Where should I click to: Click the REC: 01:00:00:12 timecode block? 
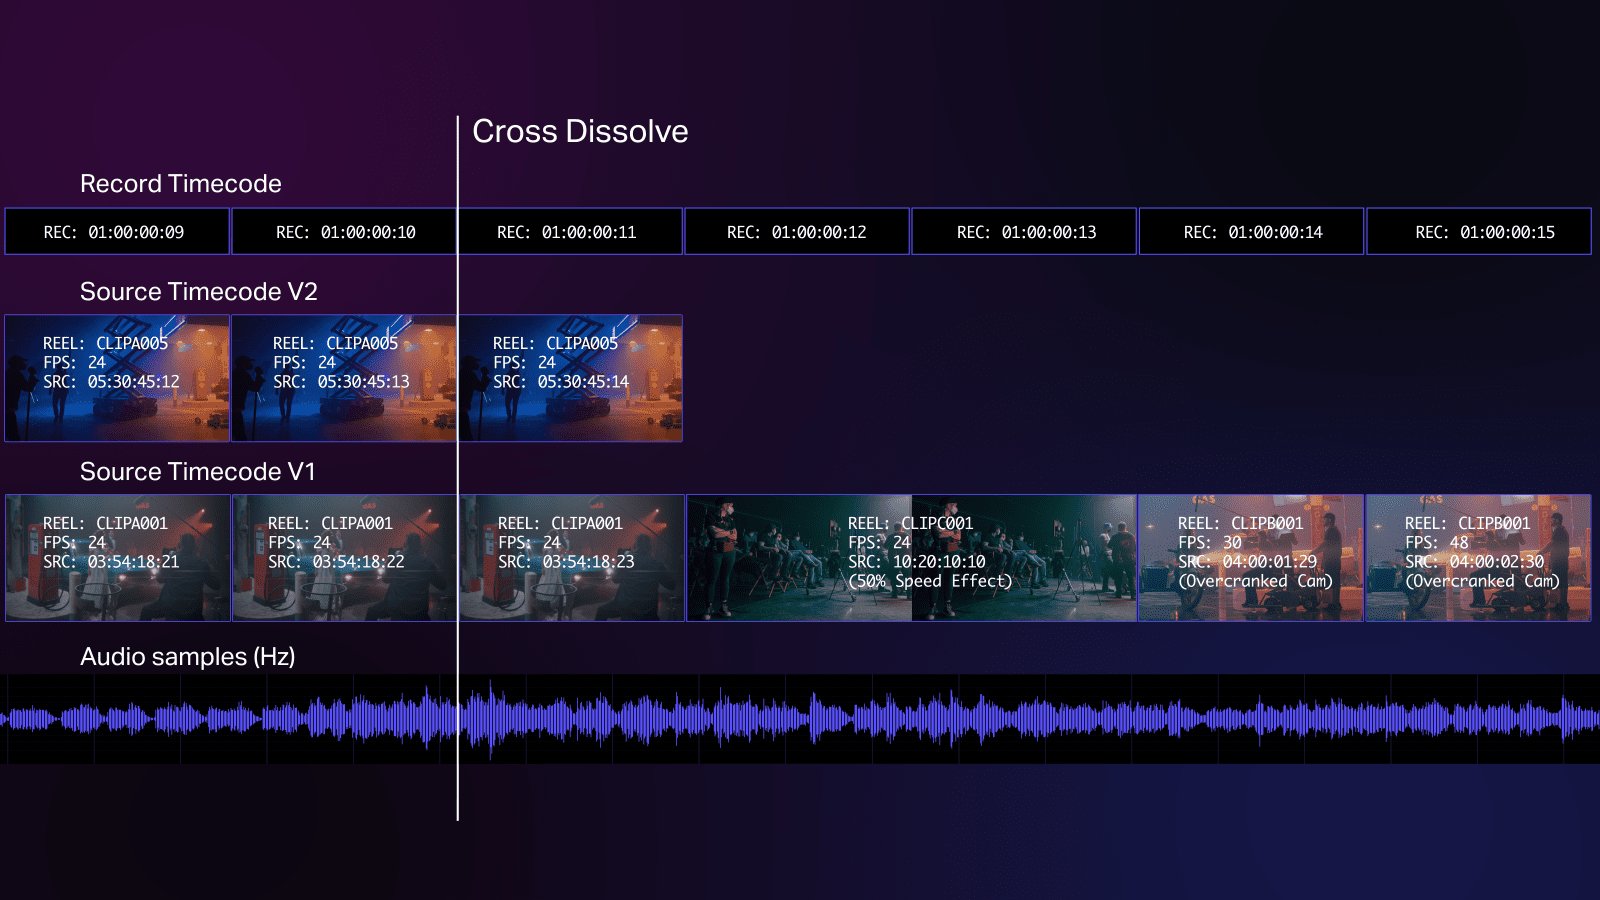[x=797, y=231]
